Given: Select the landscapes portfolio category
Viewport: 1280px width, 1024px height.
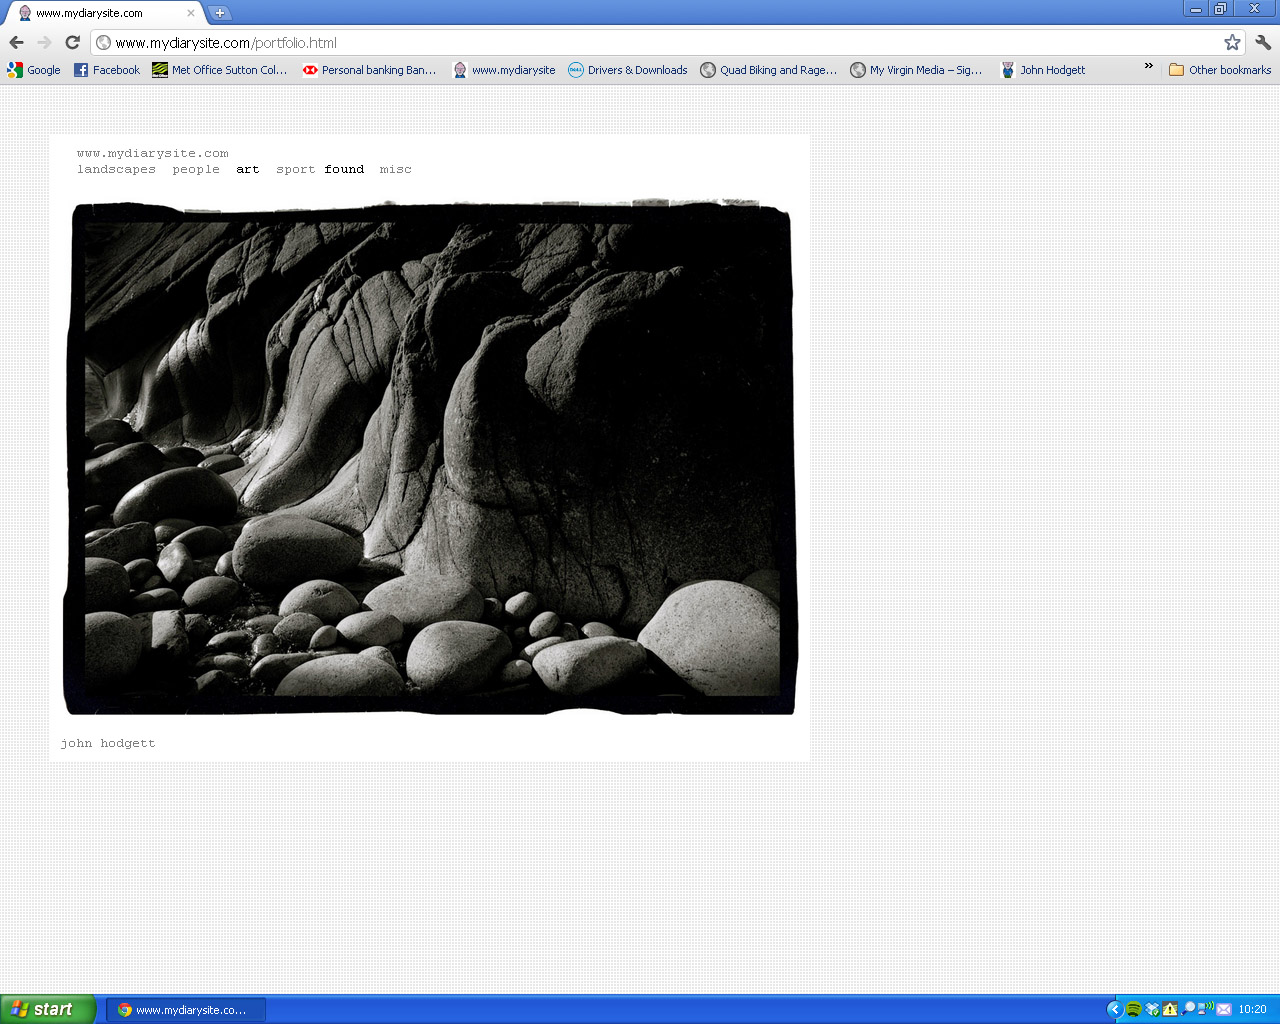Looking at the screenshot, I should coord(116,170).
